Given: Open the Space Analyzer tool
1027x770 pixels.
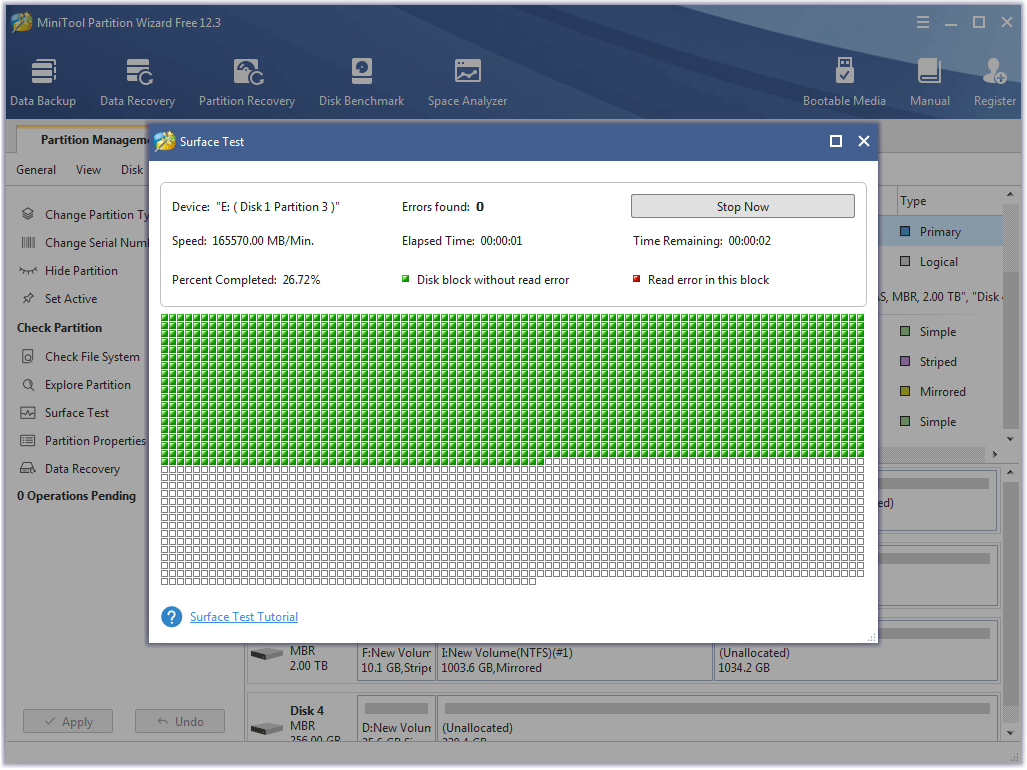Looking at the screenshot, I should 468,82.
